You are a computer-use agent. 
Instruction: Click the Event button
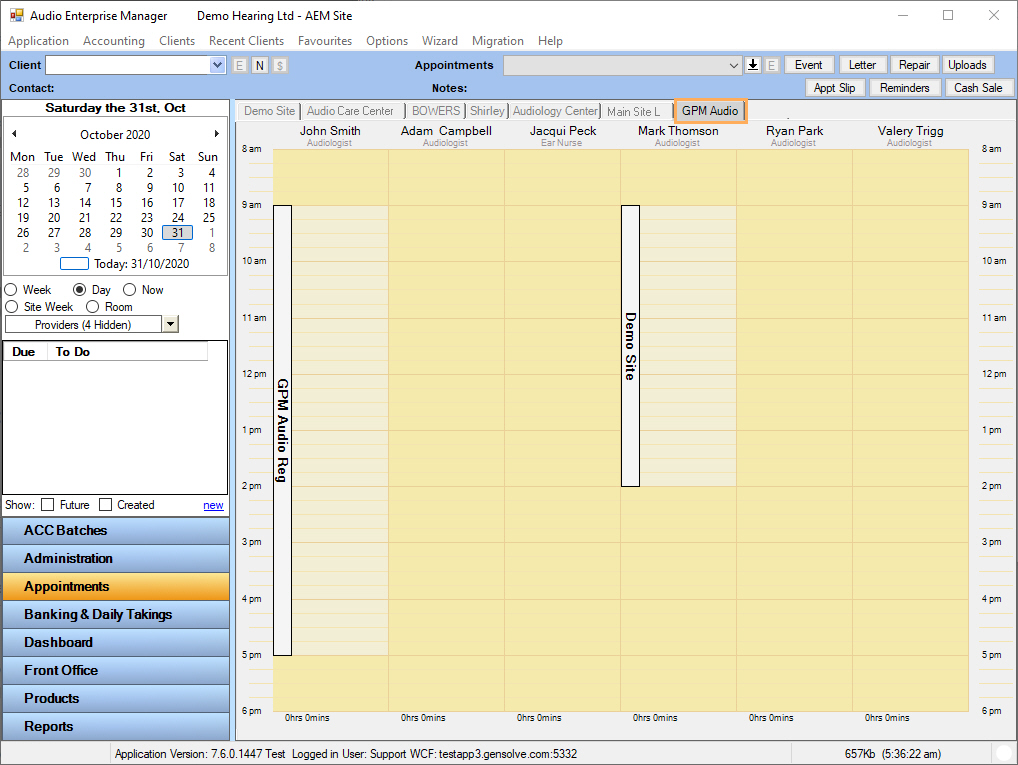pos(808,65)
